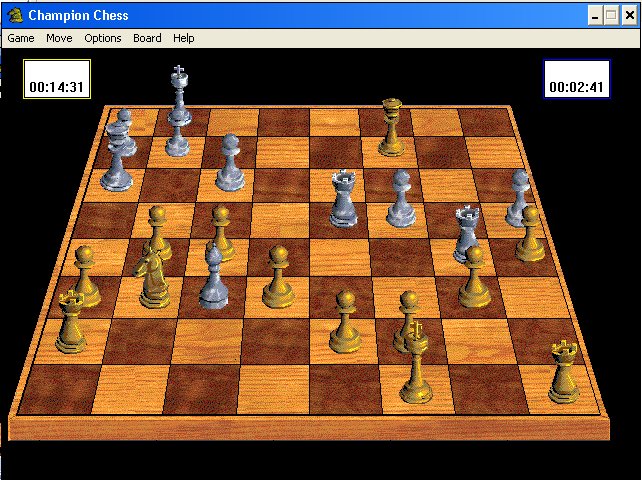Select the gold queen near silver's back rank
642x480 pixels.
(392, 127)
